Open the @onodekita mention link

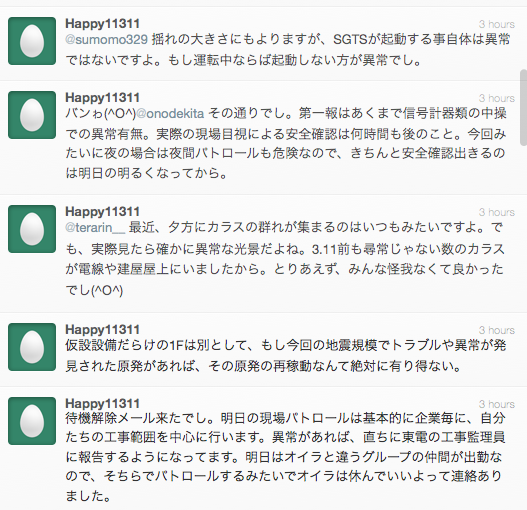170,114
